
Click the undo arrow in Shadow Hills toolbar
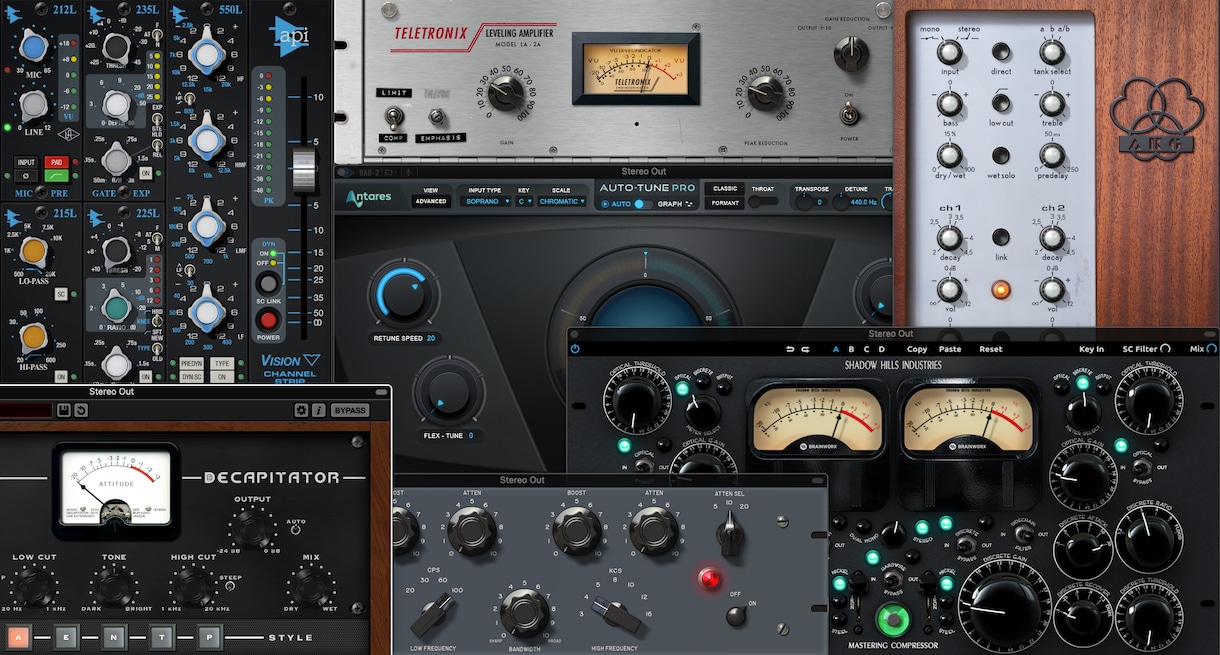(791, 349)
